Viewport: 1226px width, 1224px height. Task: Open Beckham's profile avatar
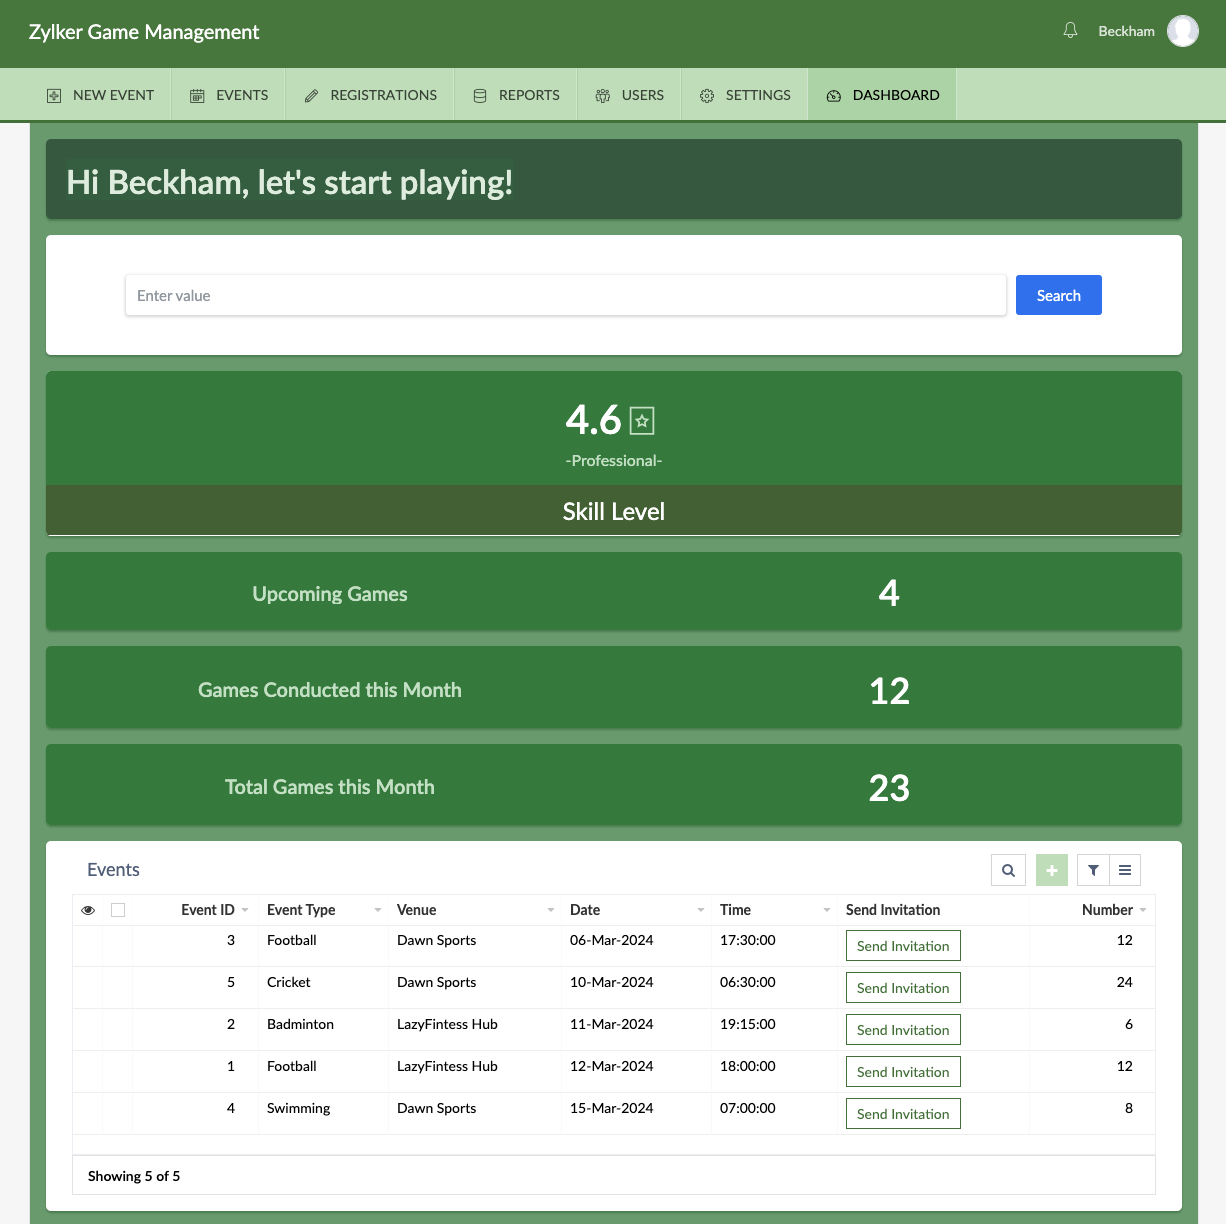pos(1183,31)
